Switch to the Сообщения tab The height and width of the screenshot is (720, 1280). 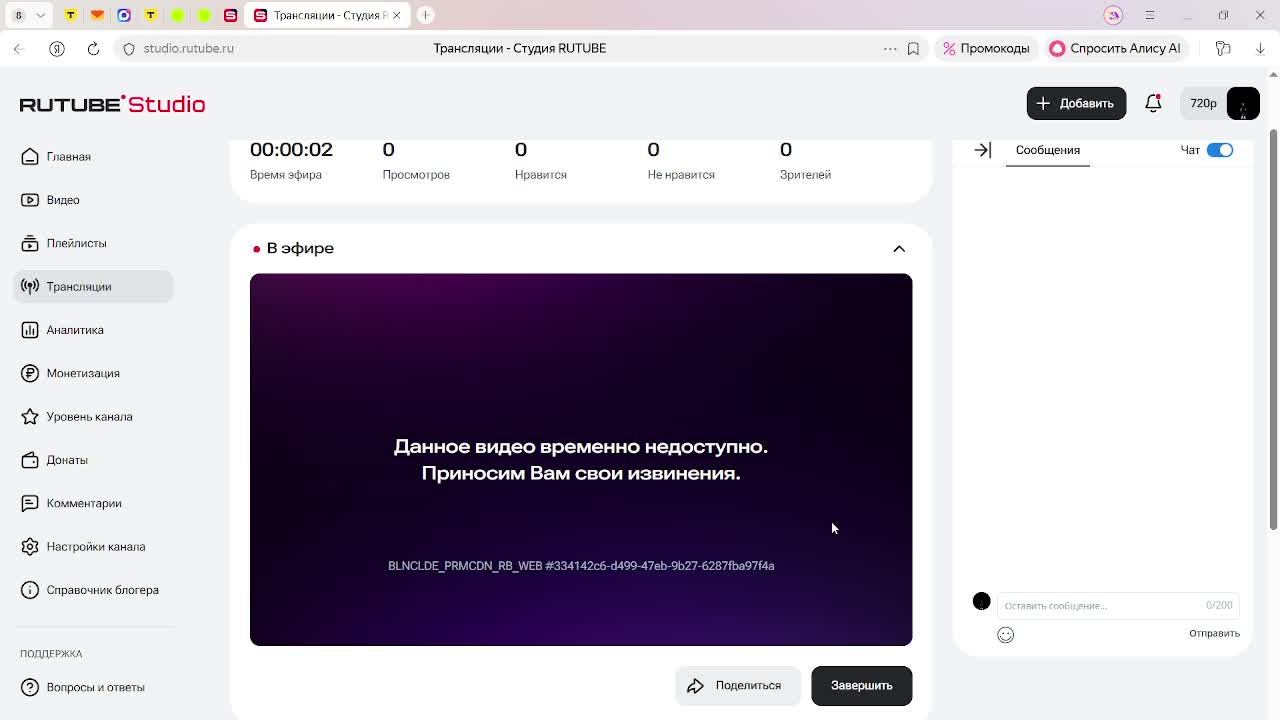(x=1047, y=150)
